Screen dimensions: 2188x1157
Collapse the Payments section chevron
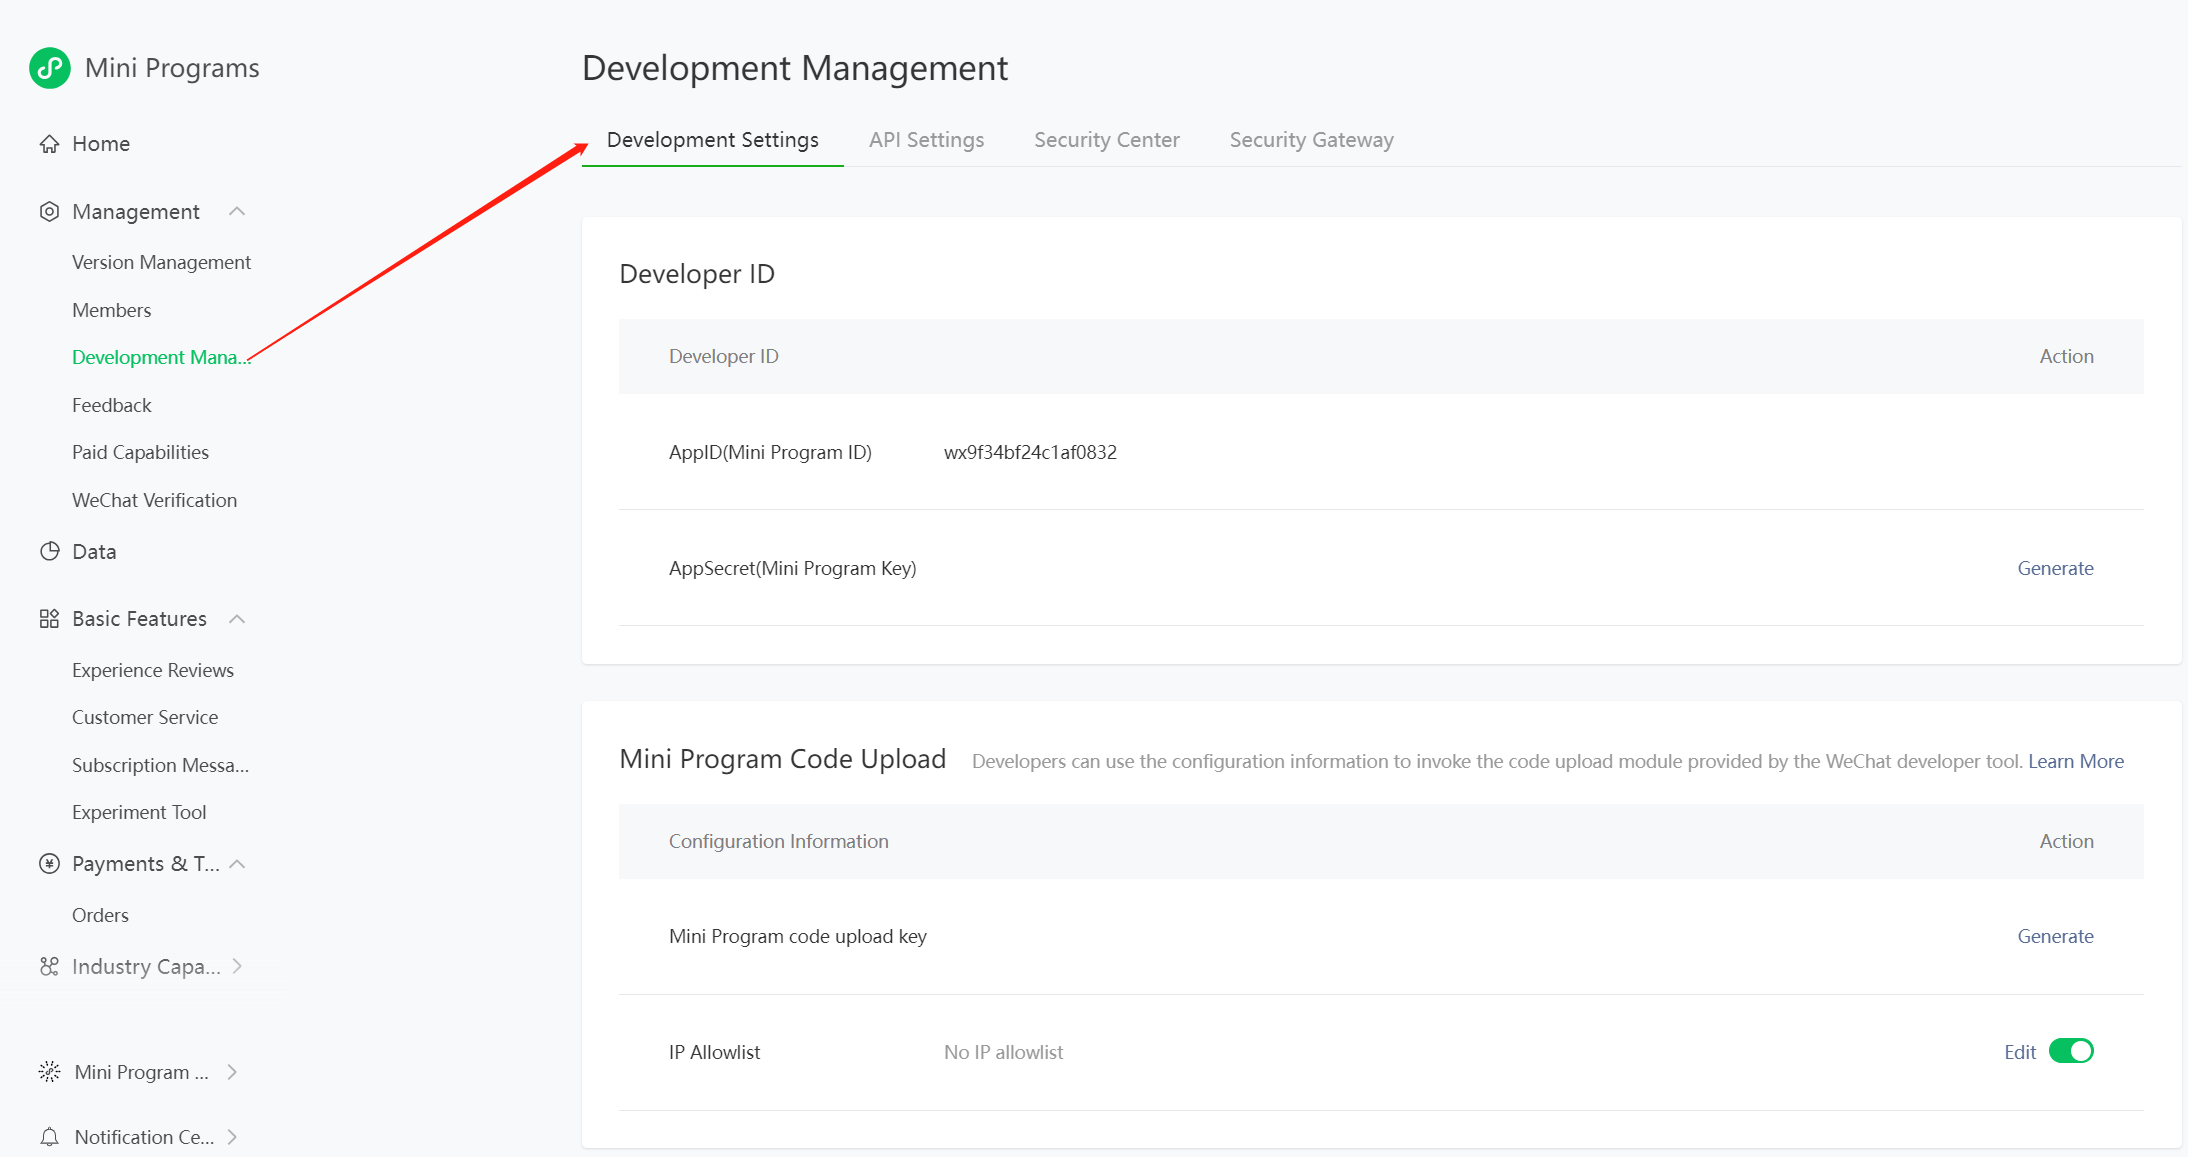point(237,864)
